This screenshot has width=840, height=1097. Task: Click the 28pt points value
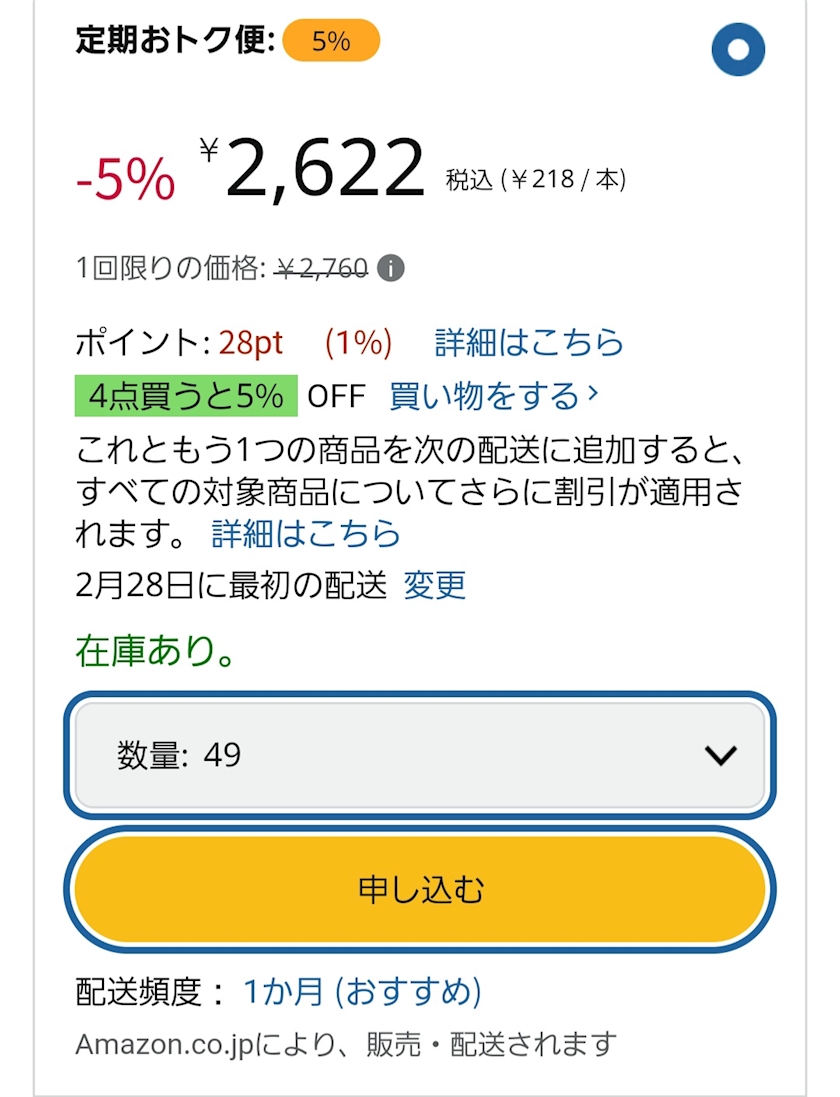click(x=251, y=343)
